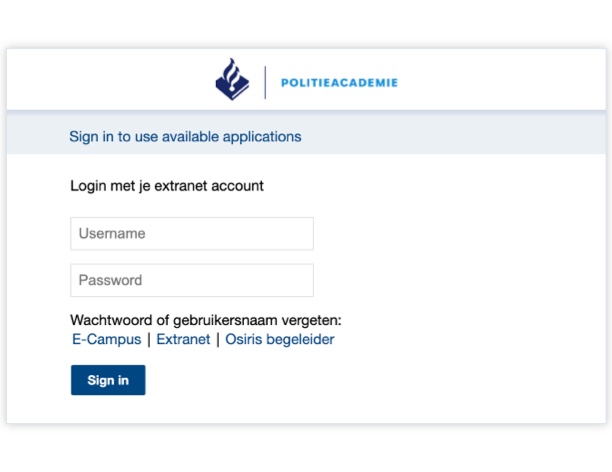
Task: Click the vertical divider beside the logo
Action: 265,82
